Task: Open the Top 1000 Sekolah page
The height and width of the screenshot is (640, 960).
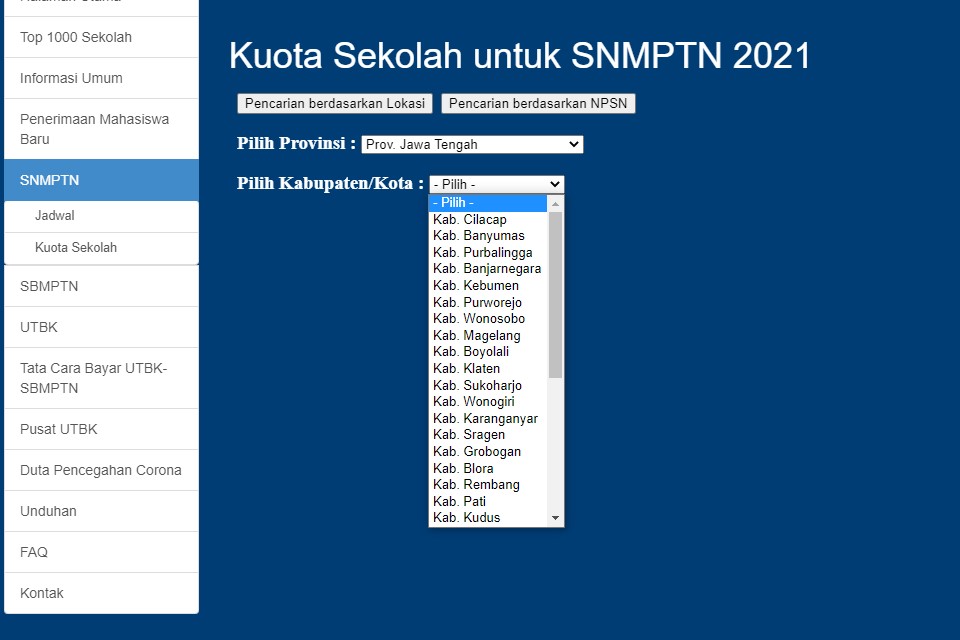Action: [x=101, y=37]
